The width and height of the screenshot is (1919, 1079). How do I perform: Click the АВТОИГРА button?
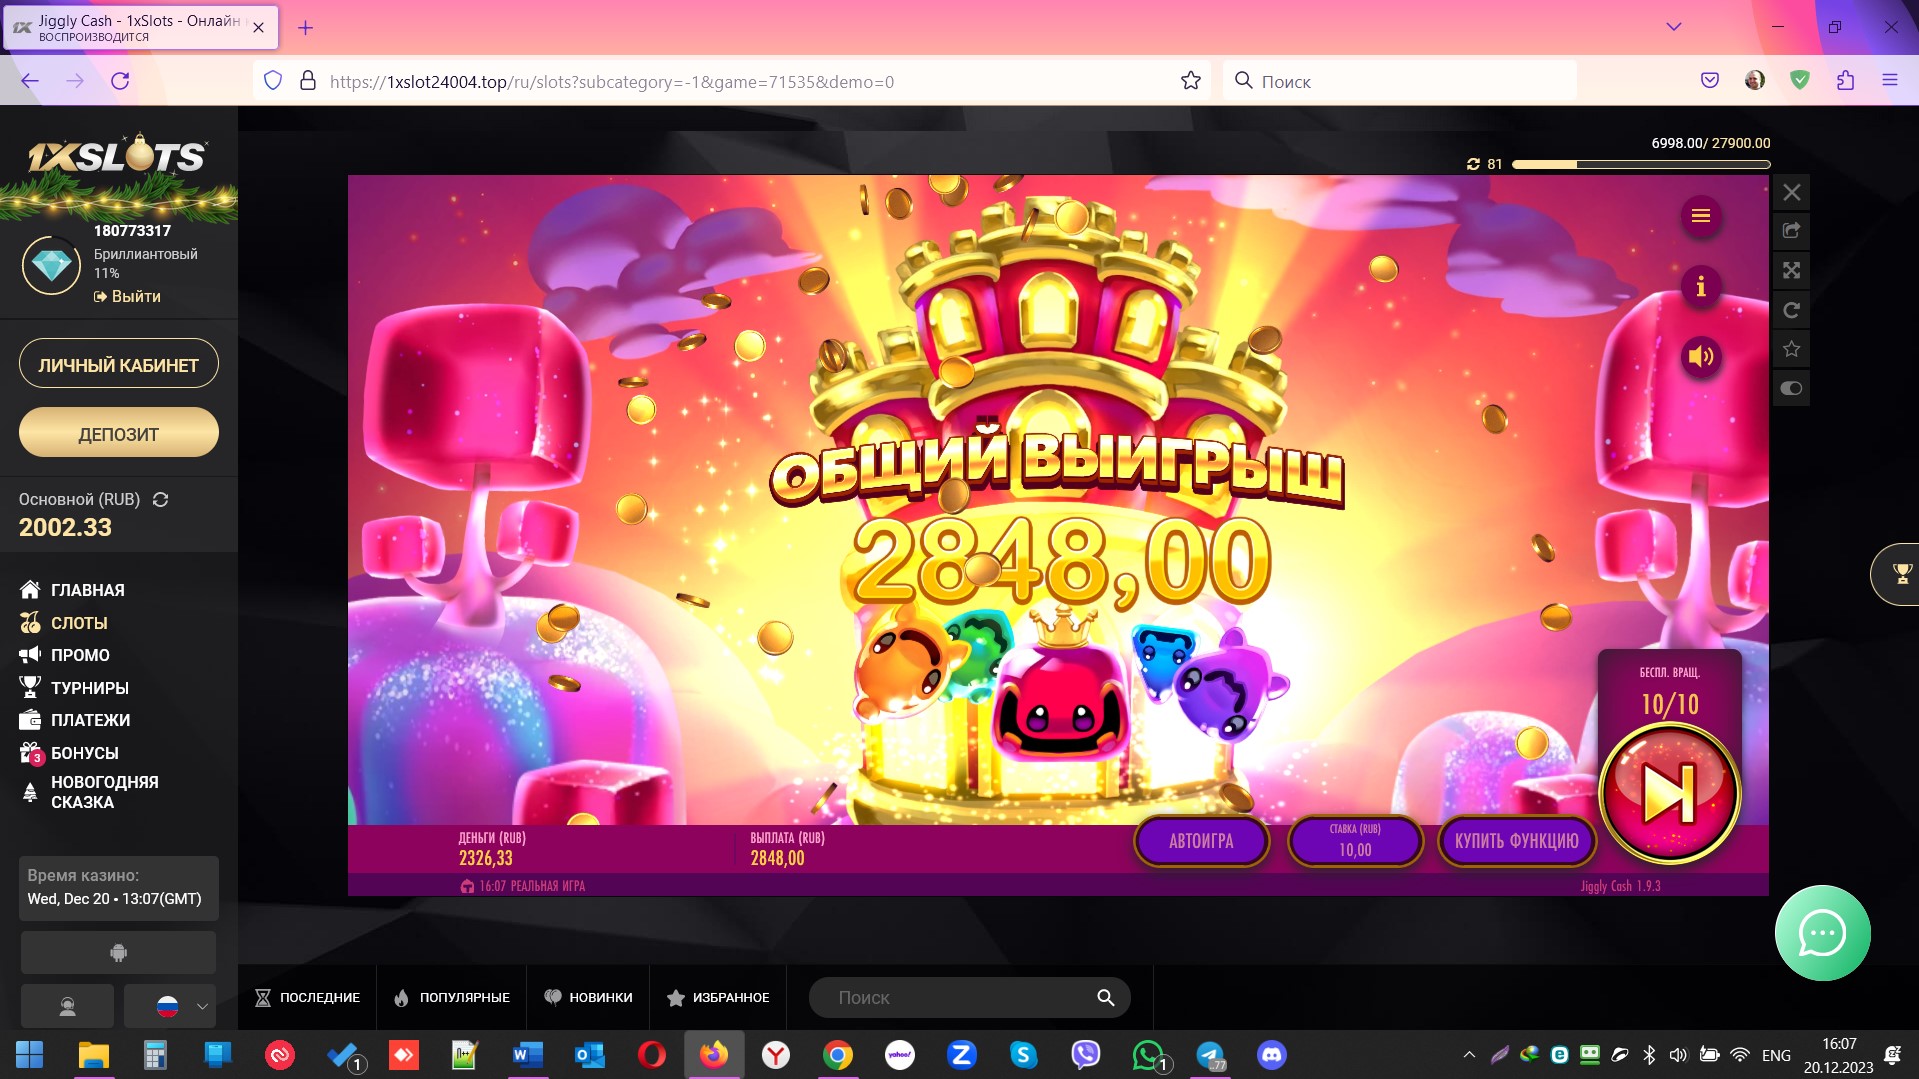pyautogui.click(x=1201, y=841)
